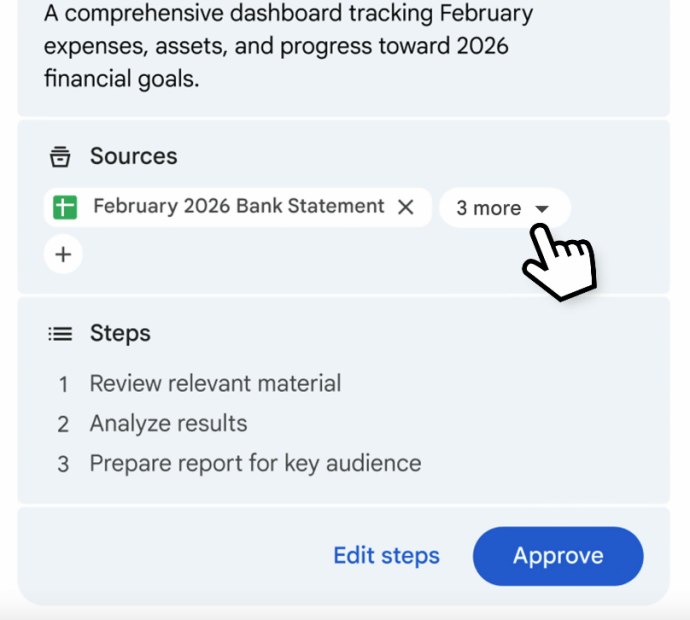Open the February 2026 Bank Statement chip
Viewport: 690px width, 620px height.
[x=238, y=207]
